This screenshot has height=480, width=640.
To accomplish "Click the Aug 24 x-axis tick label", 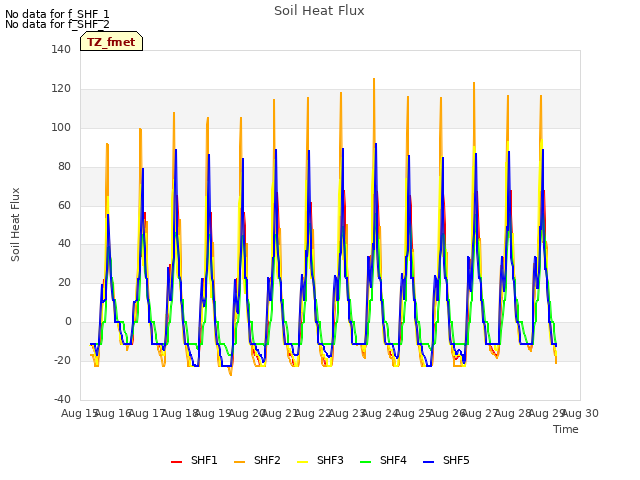I will [x=380, y=413].
